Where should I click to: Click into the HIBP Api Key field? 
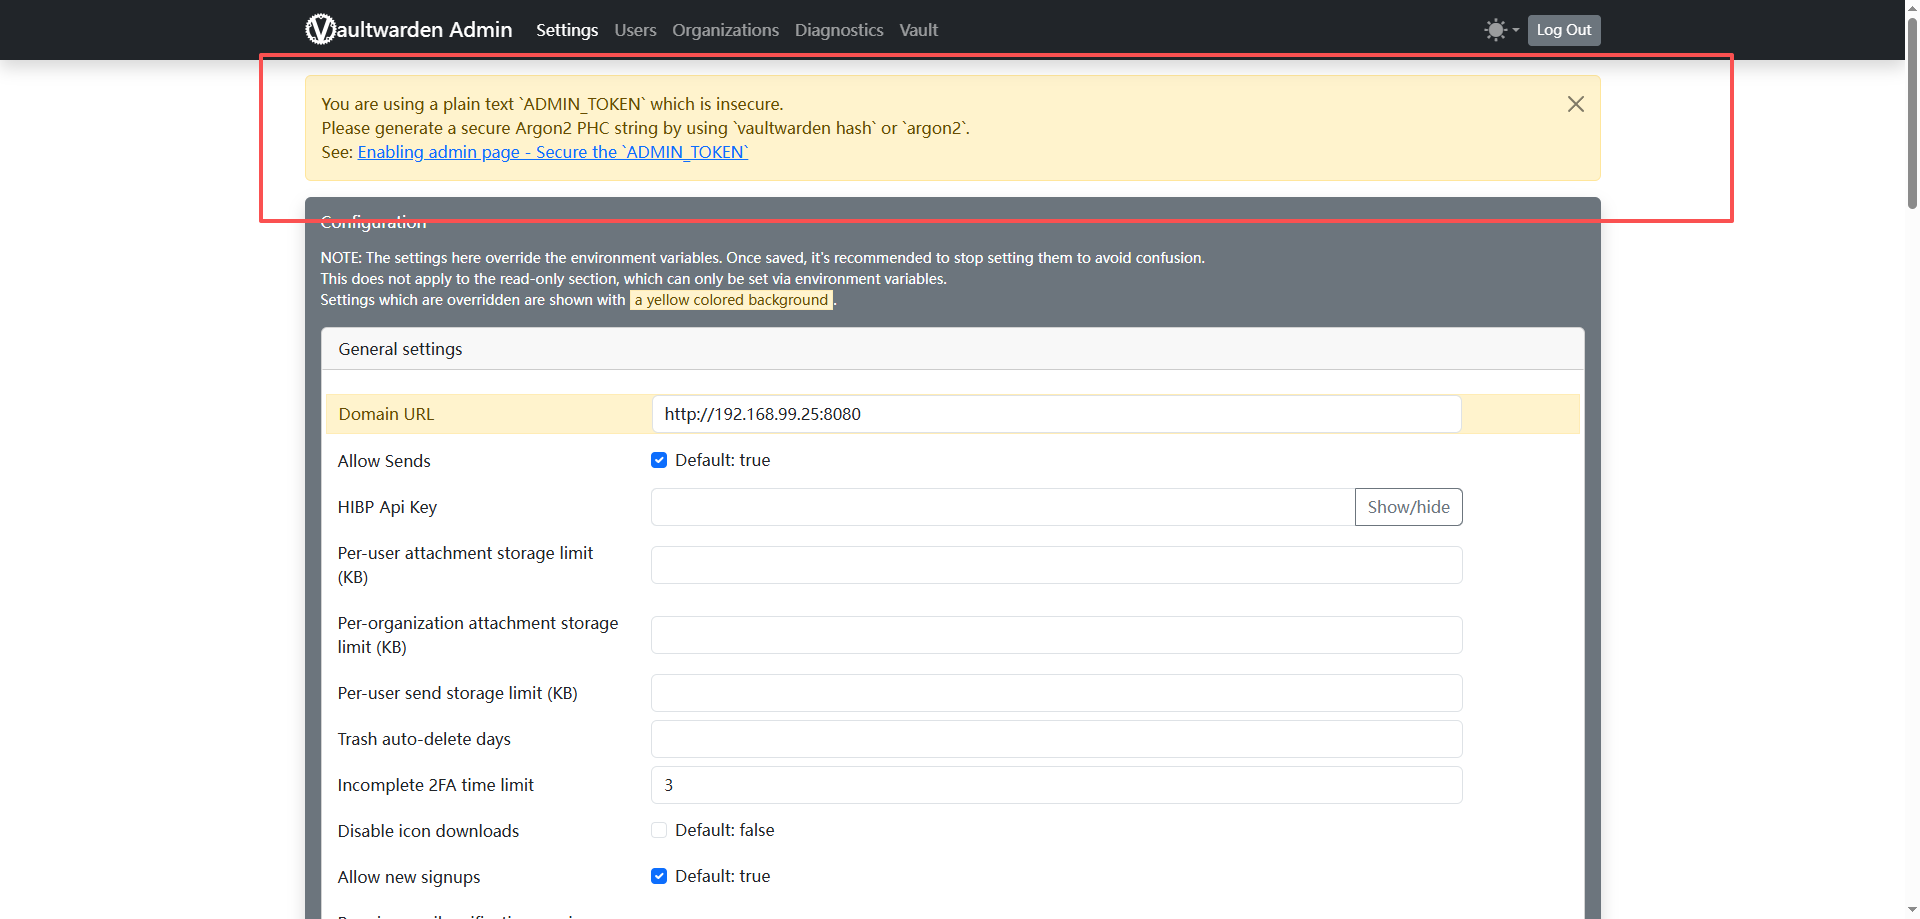pyautogui.click(x=1002, y=507)
